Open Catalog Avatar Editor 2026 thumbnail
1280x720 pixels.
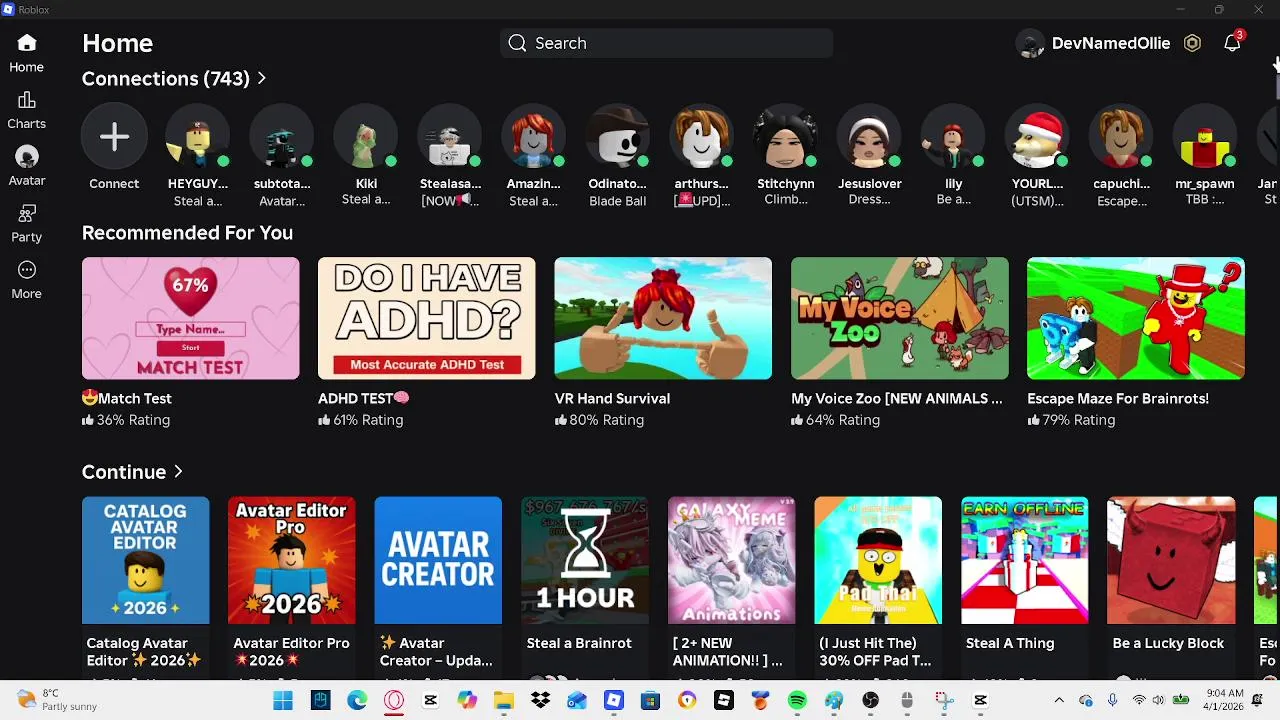coord(146,560)
